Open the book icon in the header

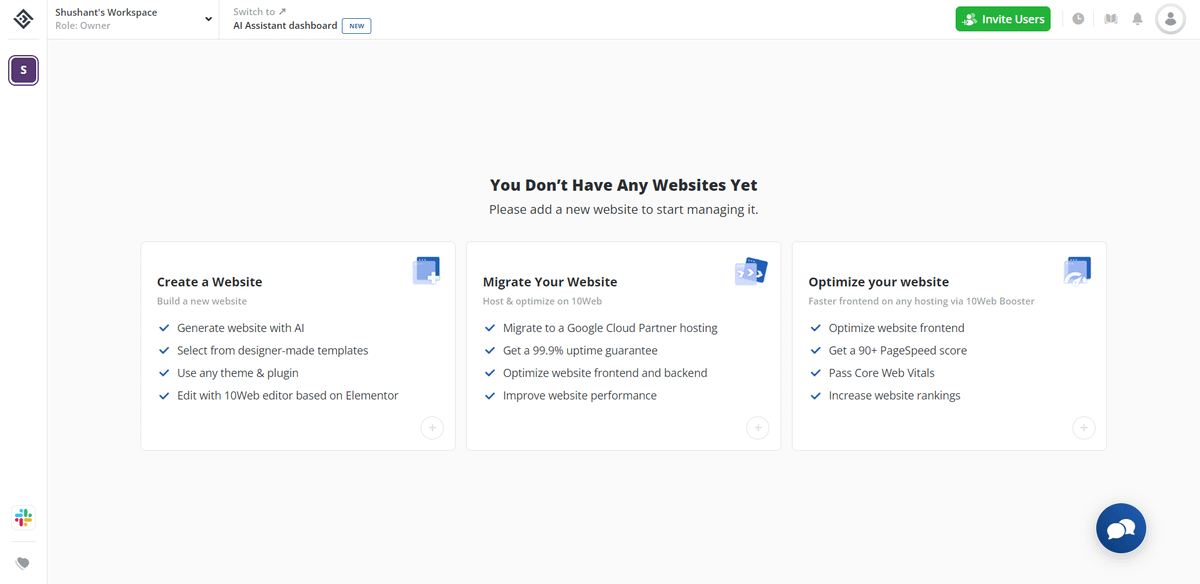pos(1110,19)
